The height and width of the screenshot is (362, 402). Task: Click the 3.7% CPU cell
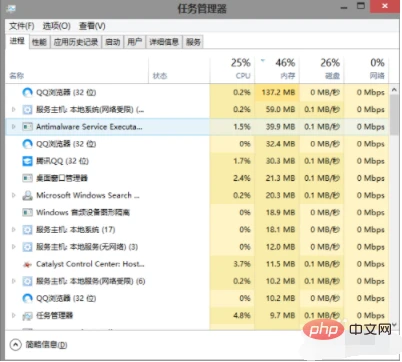[x=232, y=264]
